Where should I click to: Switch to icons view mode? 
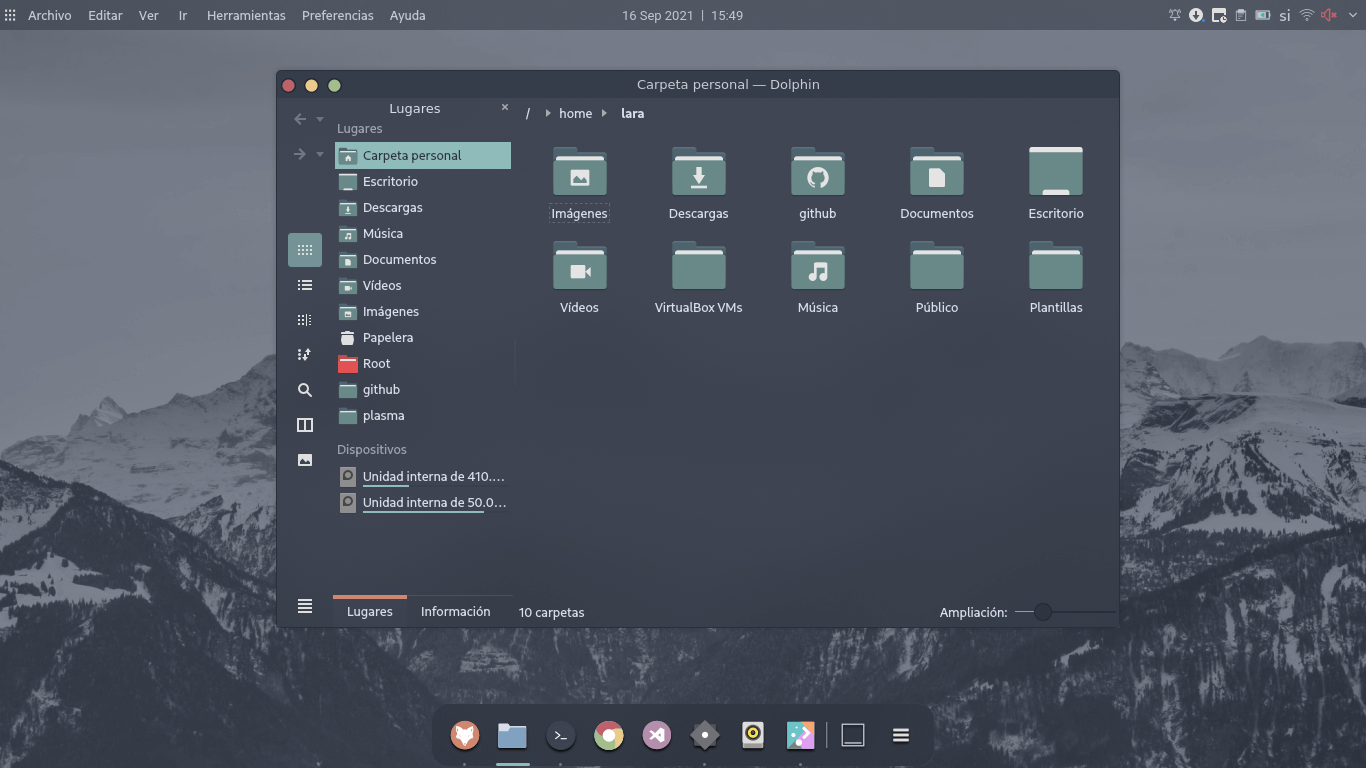coord(305,250)
